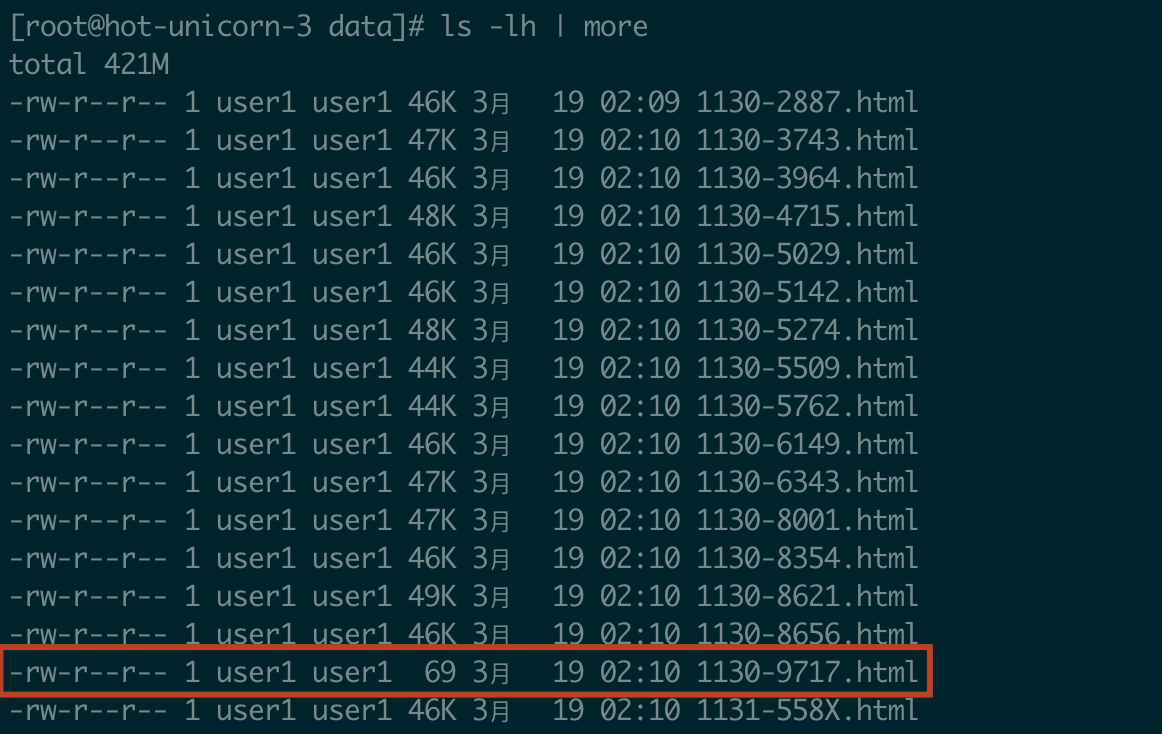Click on 1130-5274.html filename
The image size is (1162, 734).
click(807, 331)
